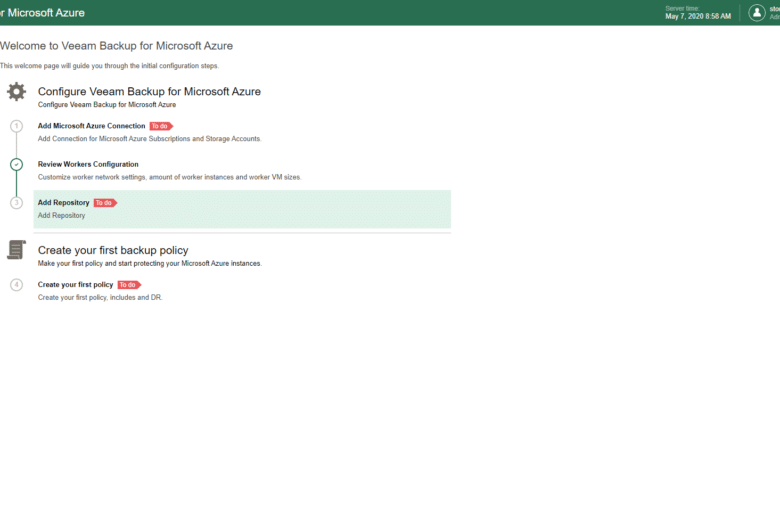
Task: Open Create your first policy step
Action: pyautogui.click(x=76, y=285)
